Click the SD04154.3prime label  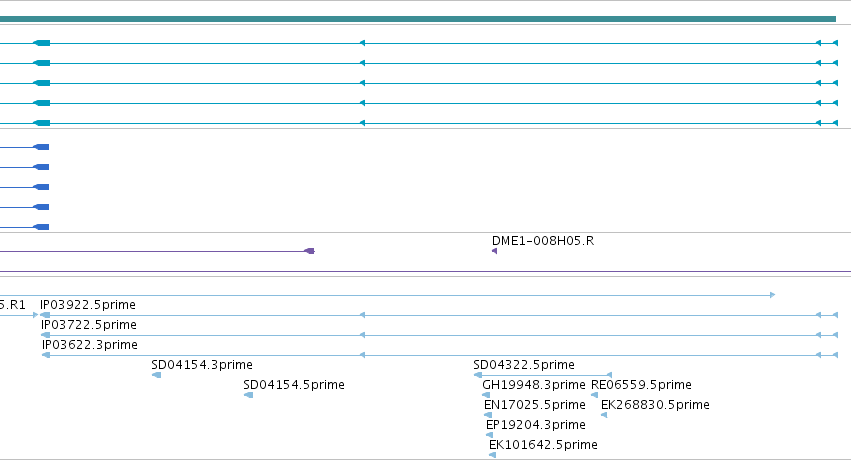202,365
